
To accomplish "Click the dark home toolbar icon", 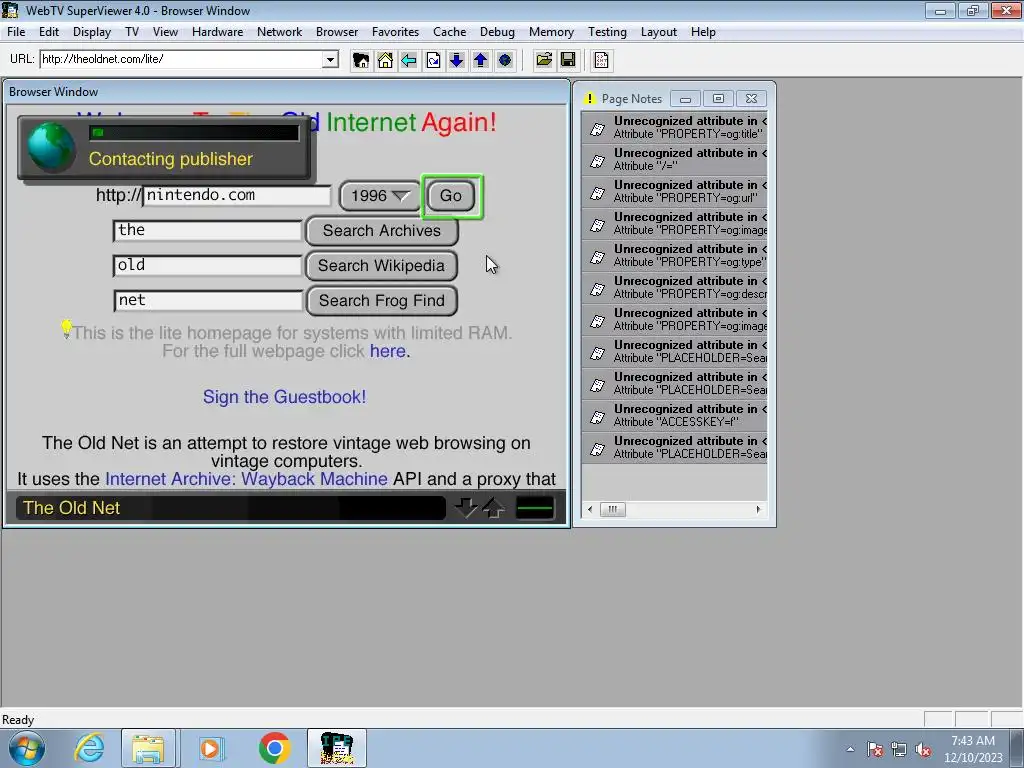I will point(360,61).
